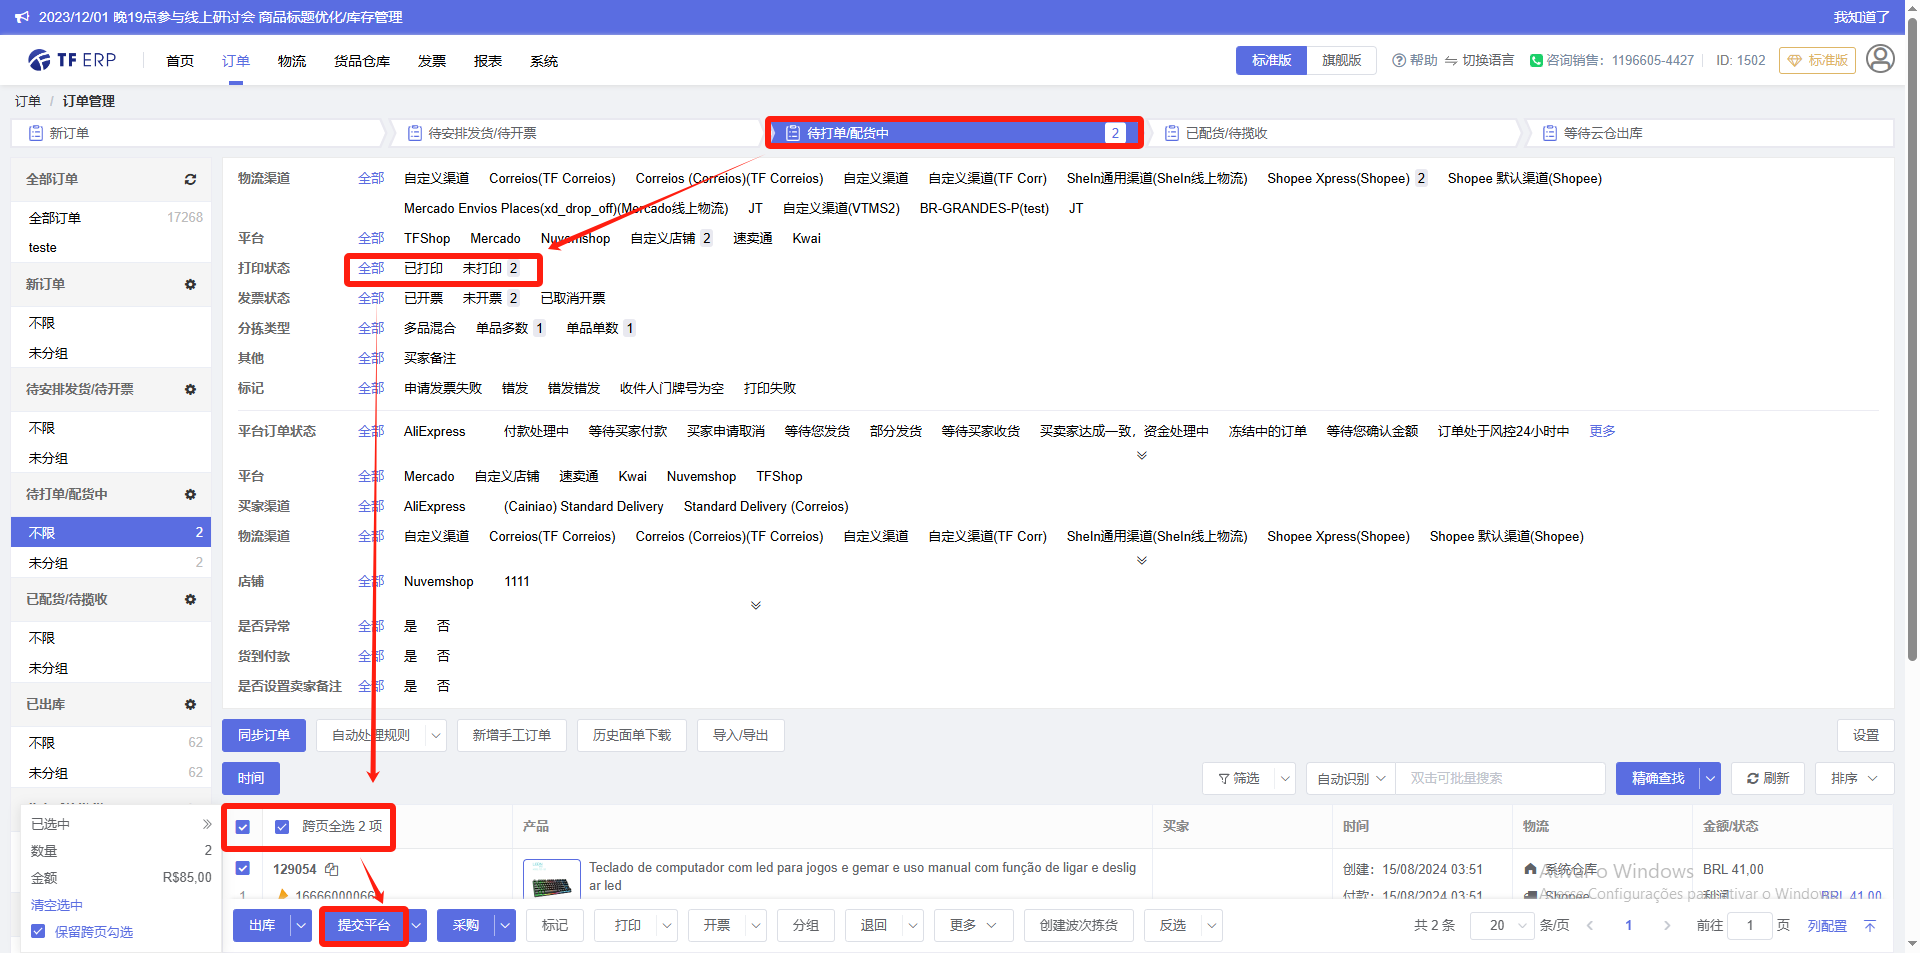The width and height of the screenshot is (1920, 953).
Task: Click the announcement megaphone icon
Action: [x=22, y=17]
